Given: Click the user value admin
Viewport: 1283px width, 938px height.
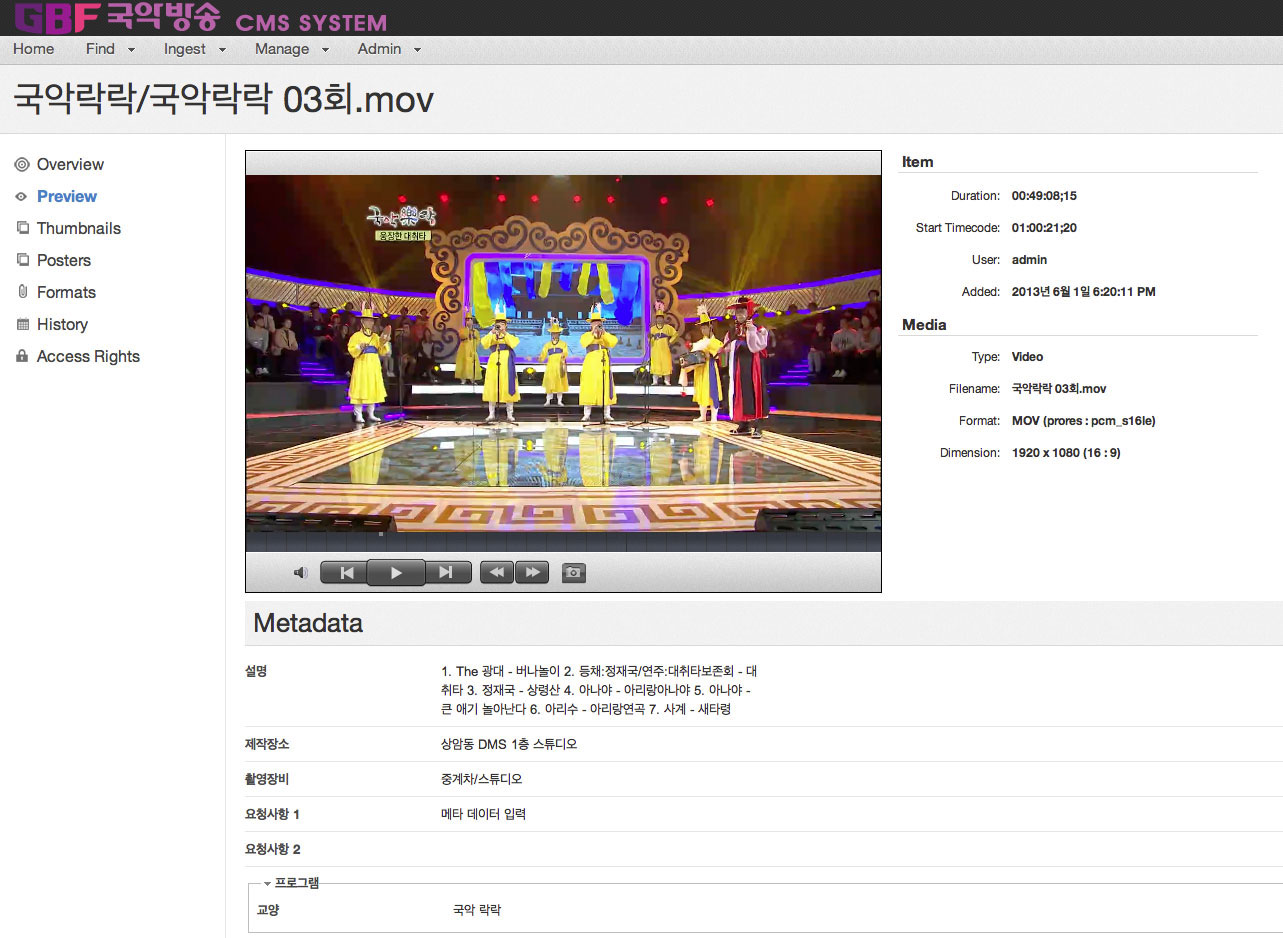Looking at the screenshot, I should [x=1029, y=260].
